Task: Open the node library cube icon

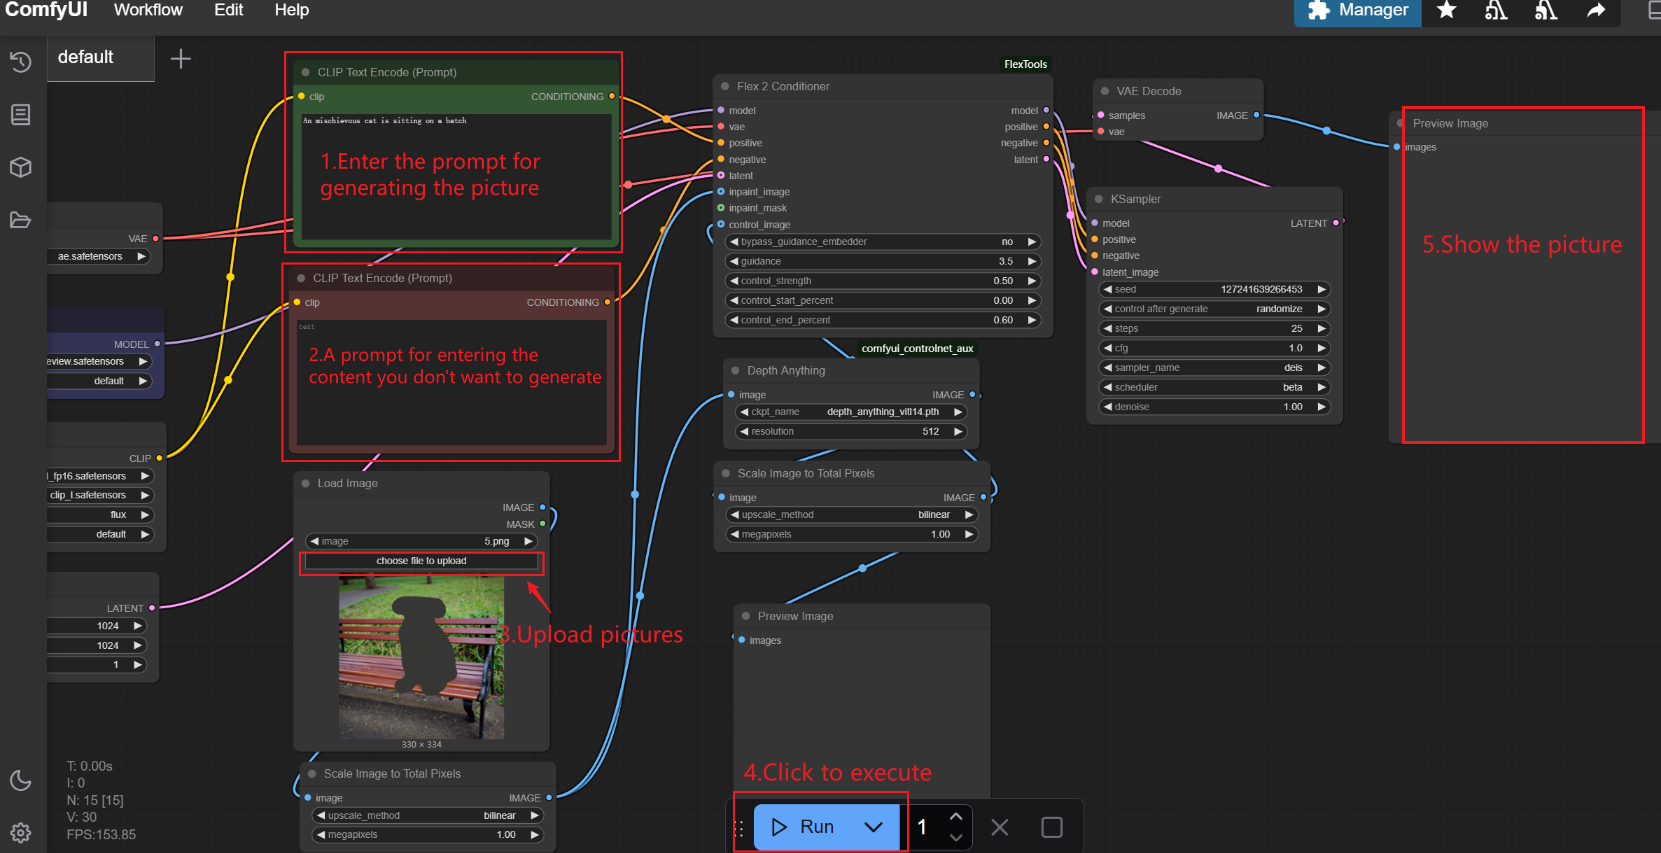Action: (x=20, y=167)
